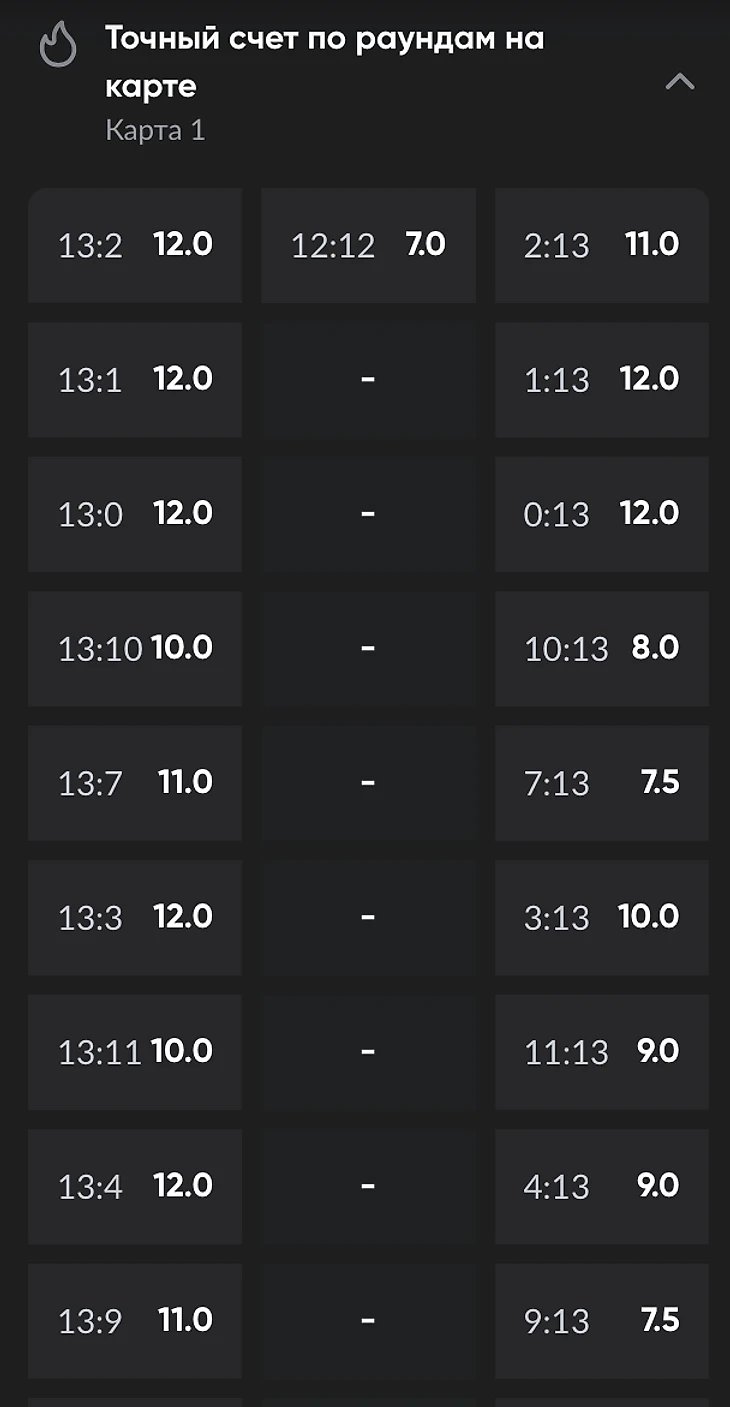
Task: Bet on the 13:3 exact score
Action: 135,917
